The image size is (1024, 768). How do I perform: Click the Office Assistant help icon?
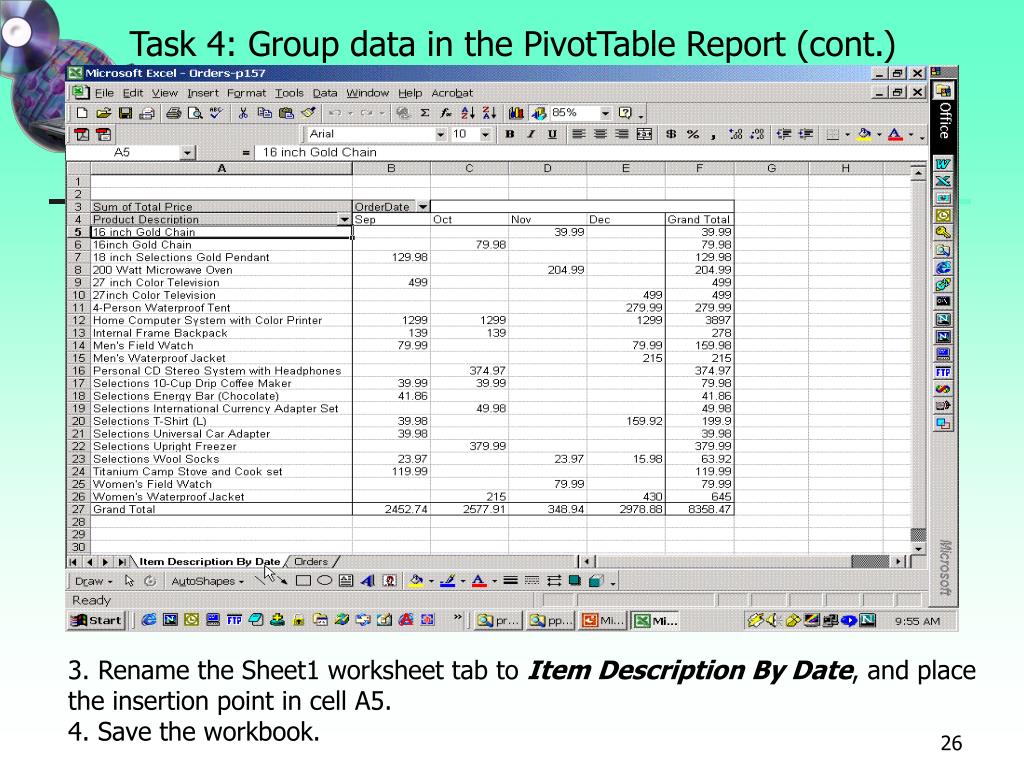click(625, 114)
